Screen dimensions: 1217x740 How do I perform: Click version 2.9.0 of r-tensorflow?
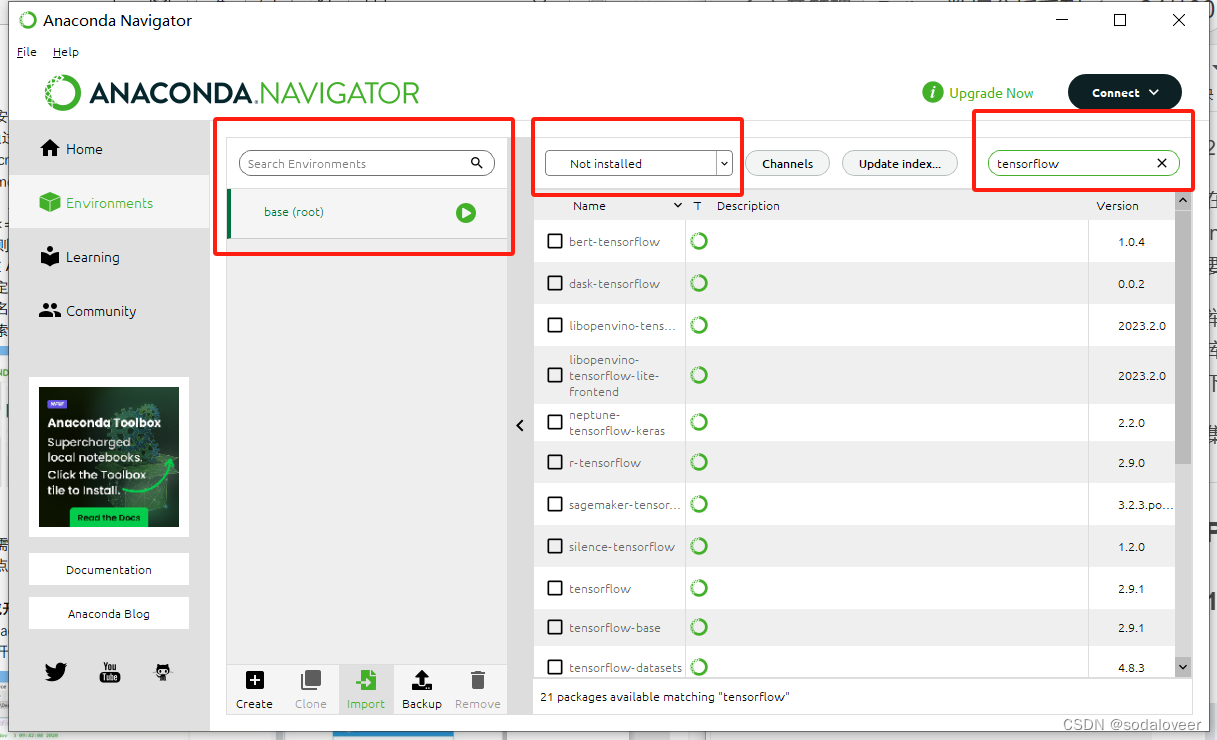tap(1132, 462)
